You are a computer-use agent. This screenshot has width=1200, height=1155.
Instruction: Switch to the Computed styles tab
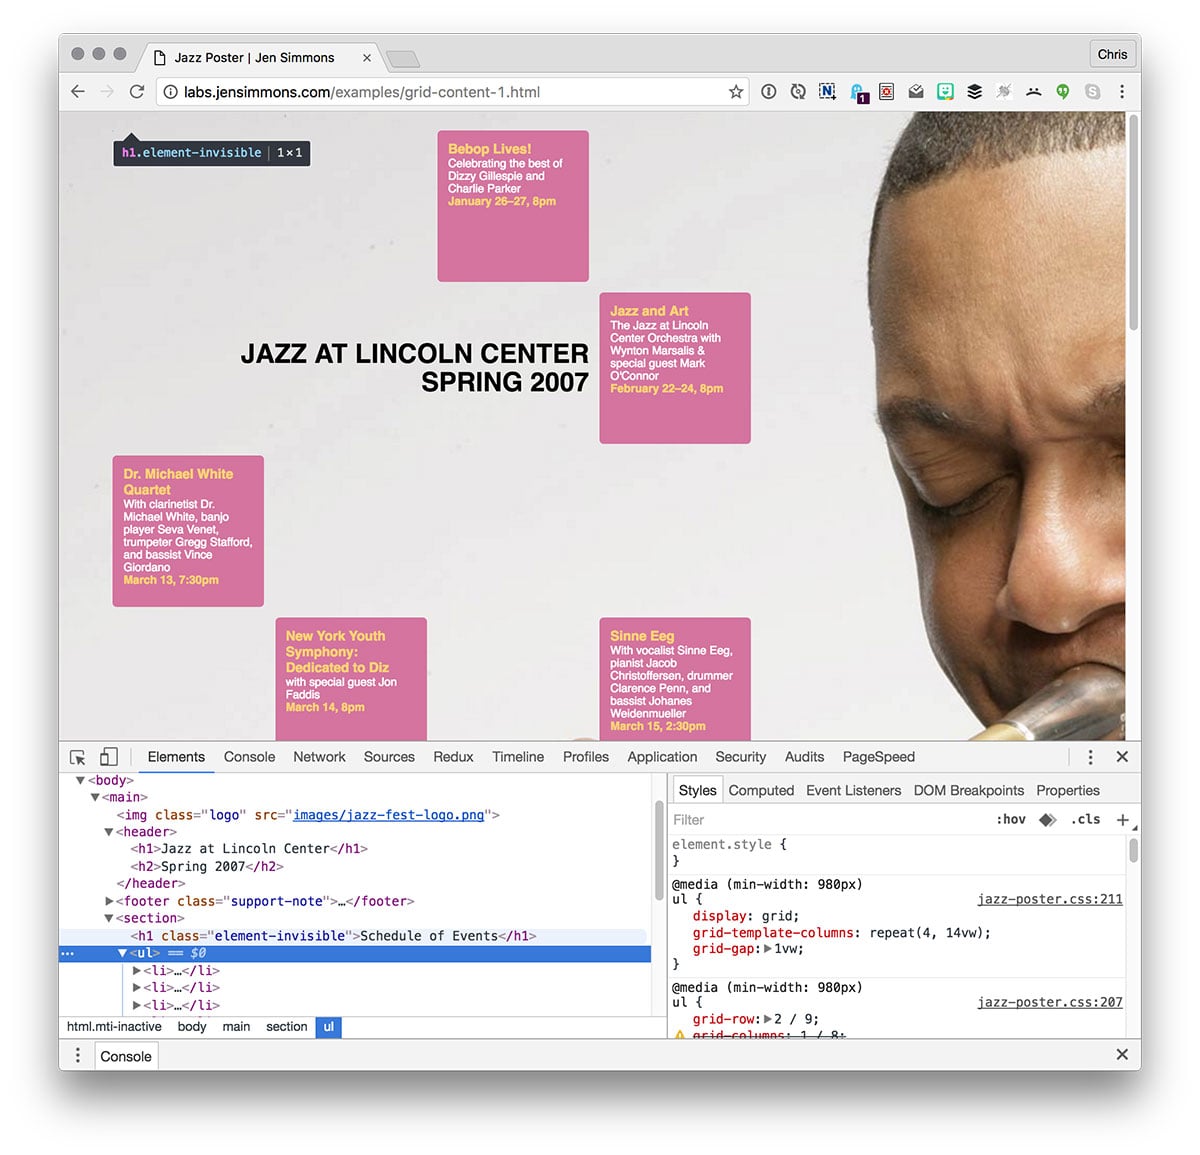[x=761, y=790]
